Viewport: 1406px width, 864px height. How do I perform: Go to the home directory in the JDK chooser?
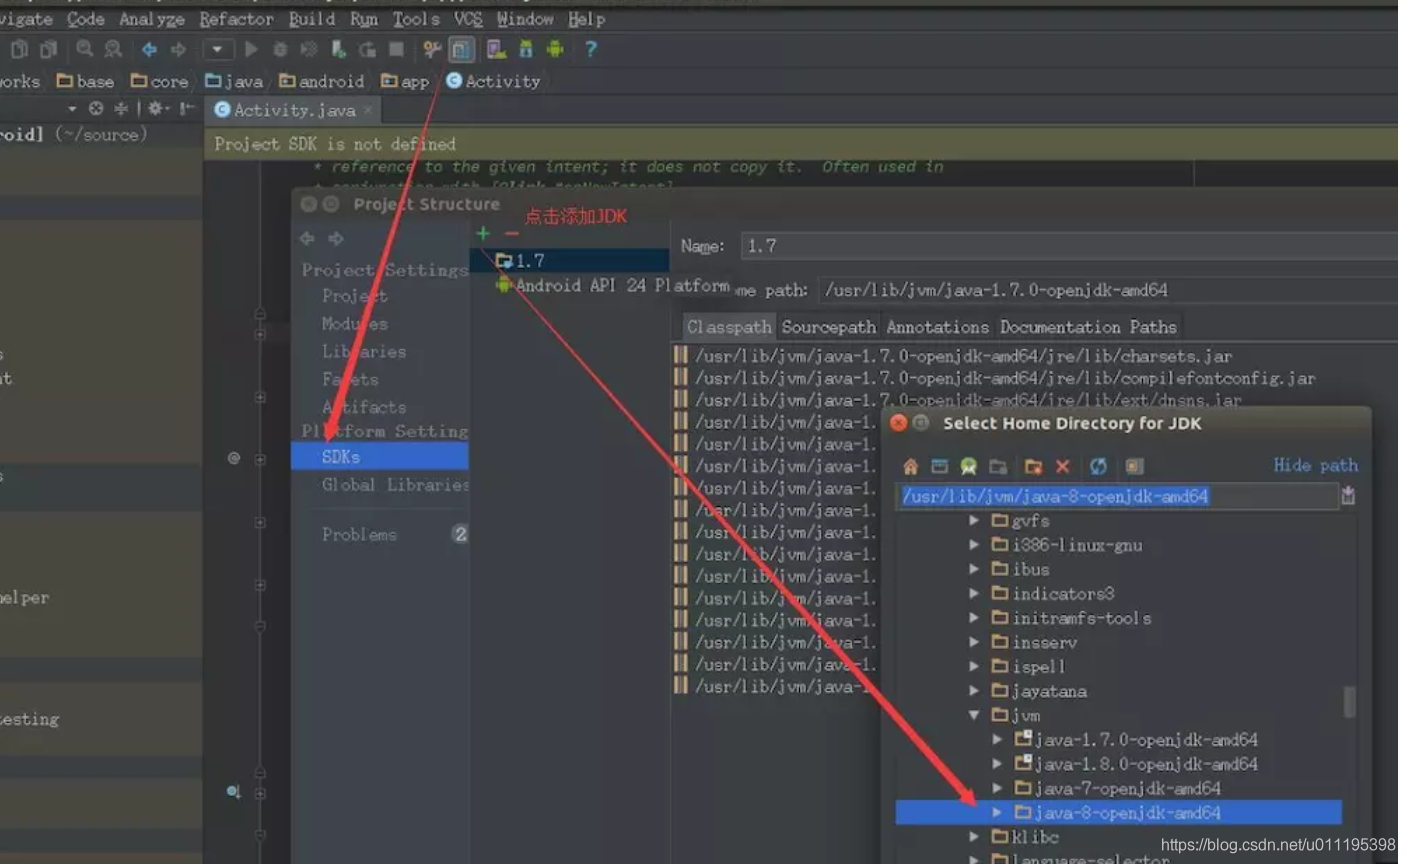coord(910,466)
